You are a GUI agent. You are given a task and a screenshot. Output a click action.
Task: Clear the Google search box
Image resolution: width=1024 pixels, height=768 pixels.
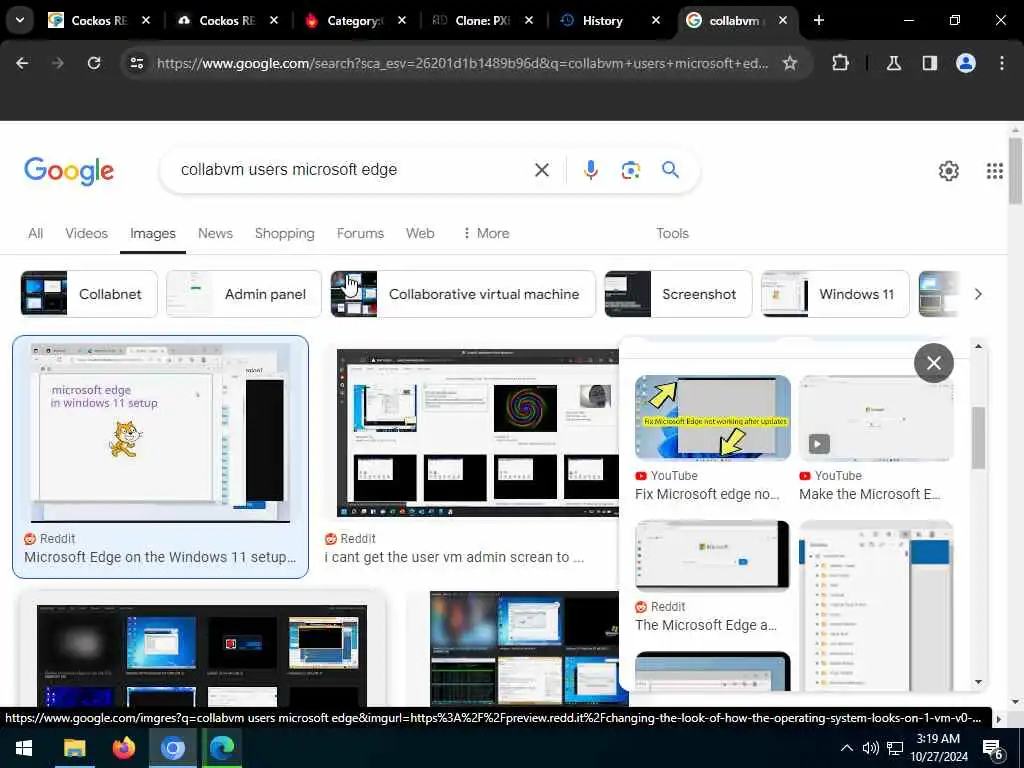coord(541,170)
